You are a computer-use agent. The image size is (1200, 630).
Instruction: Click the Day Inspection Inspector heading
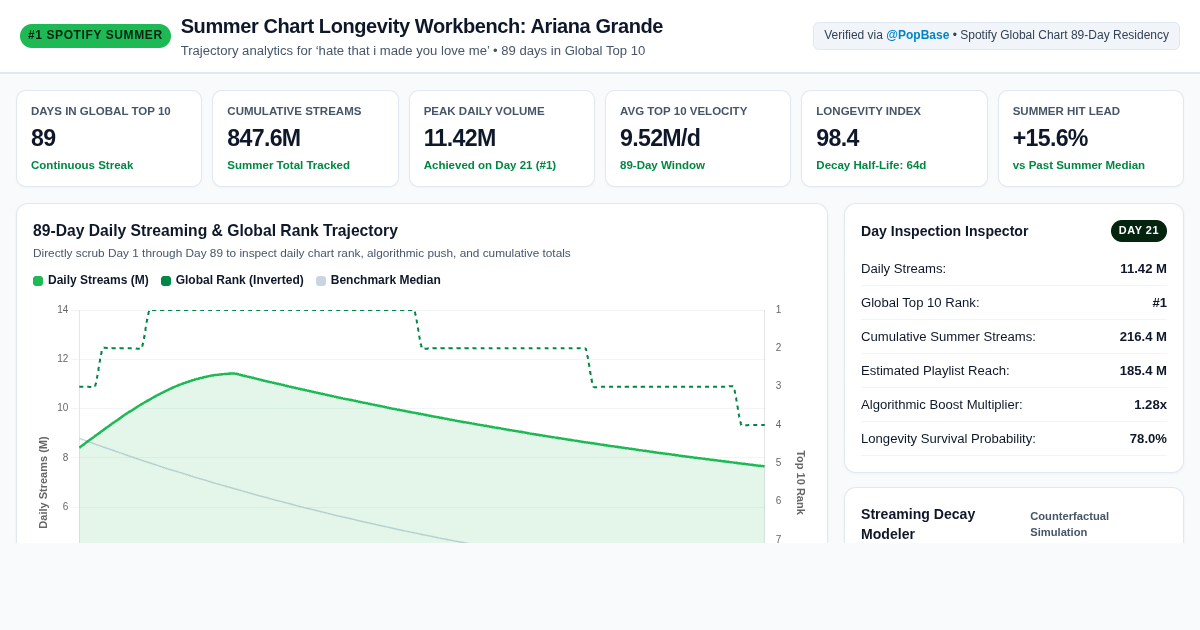tap(944, 231)
